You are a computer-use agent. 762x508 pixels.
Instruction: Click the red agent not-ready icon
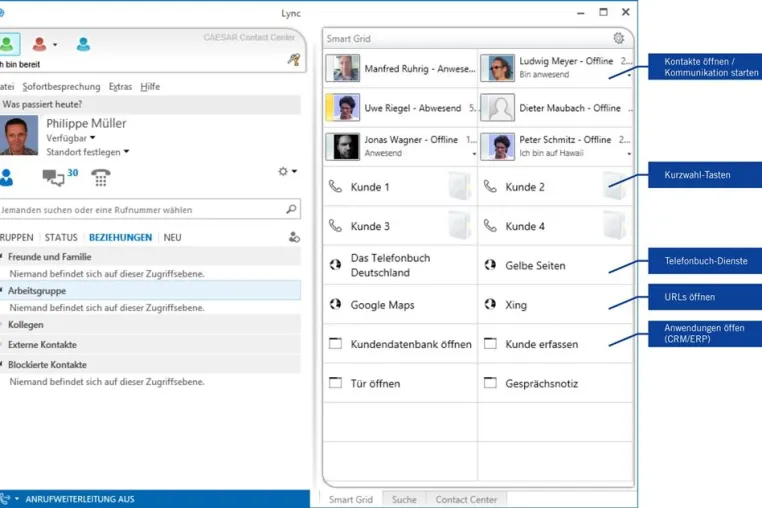coord(39,44)
